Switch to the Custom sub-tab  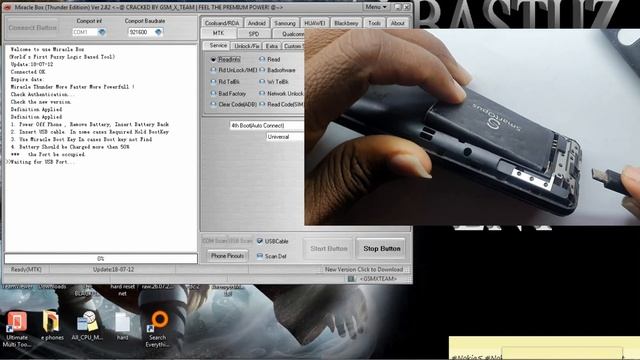pos(293,46)
